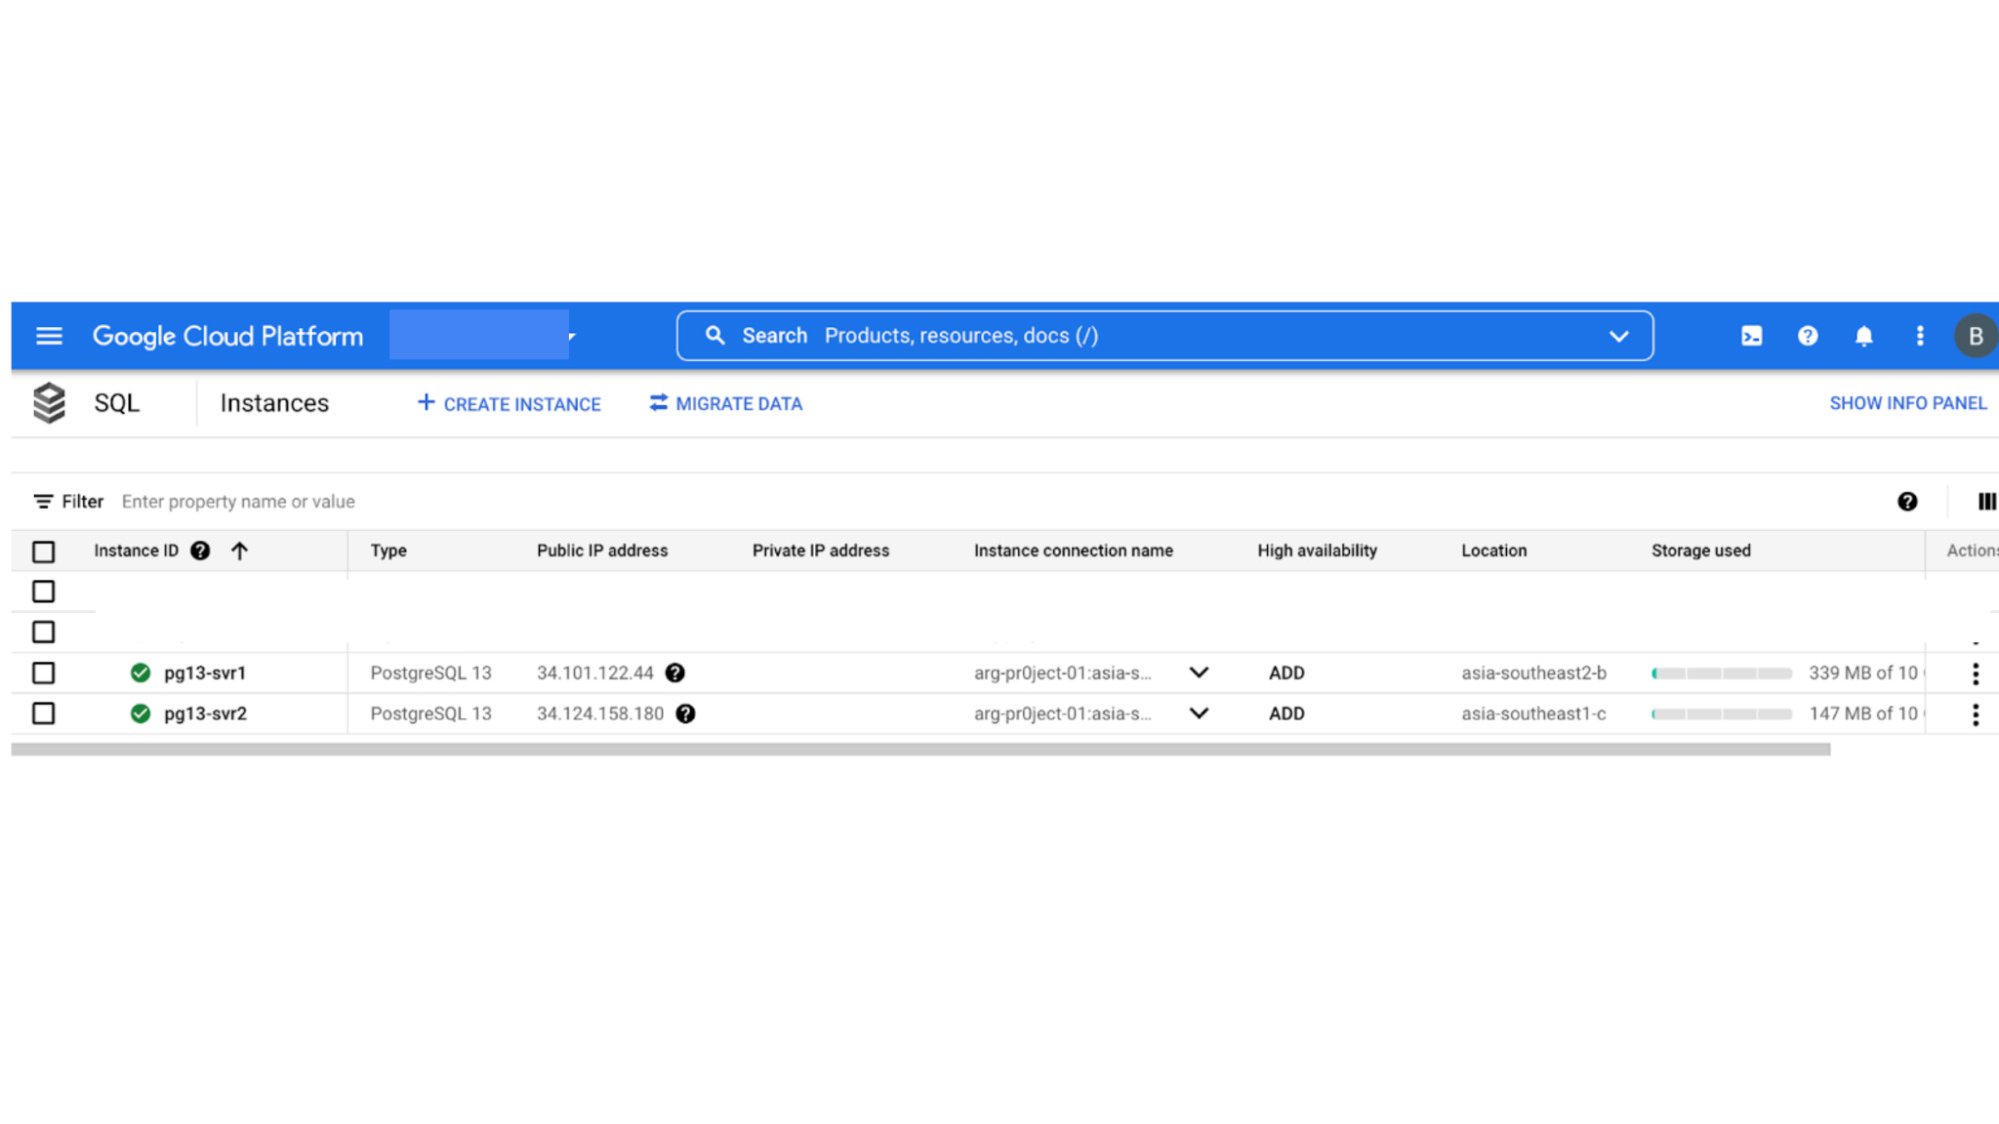Open the account avatar B

click(x=1976, y=336)
